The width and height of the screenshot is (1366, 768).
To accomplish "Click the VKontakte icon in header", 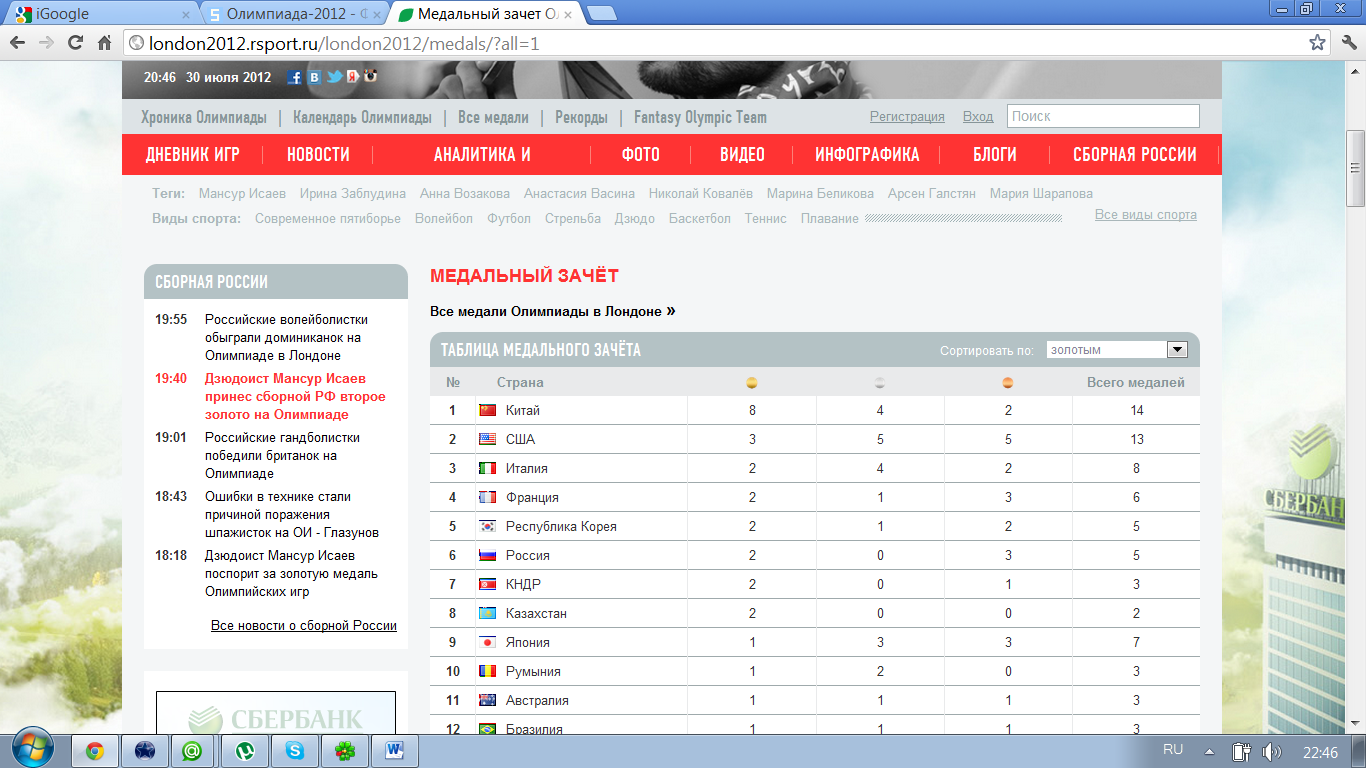I will (314, 77).
